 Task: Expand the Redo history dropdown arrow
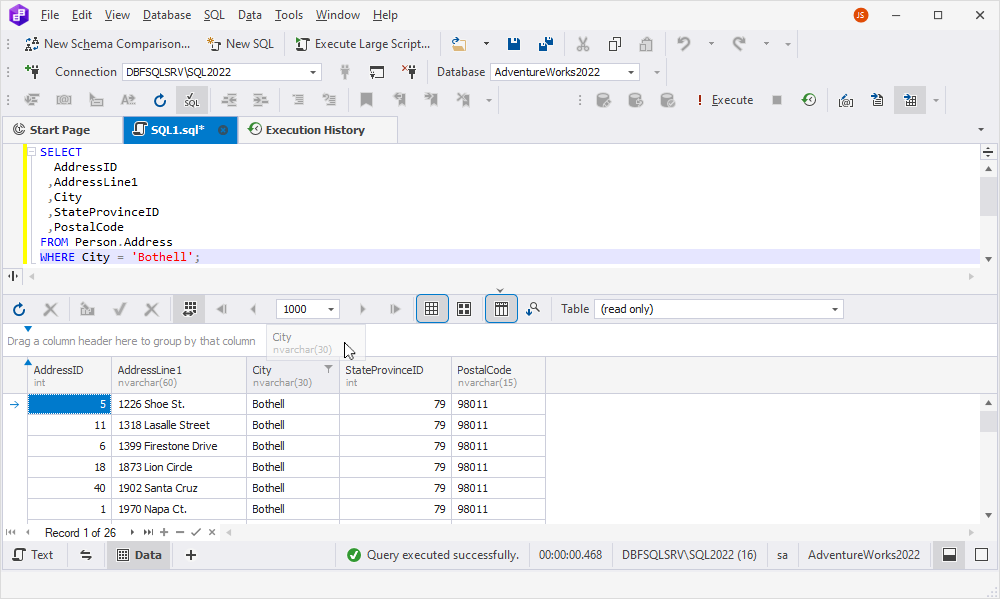click(x=767, y=44)
